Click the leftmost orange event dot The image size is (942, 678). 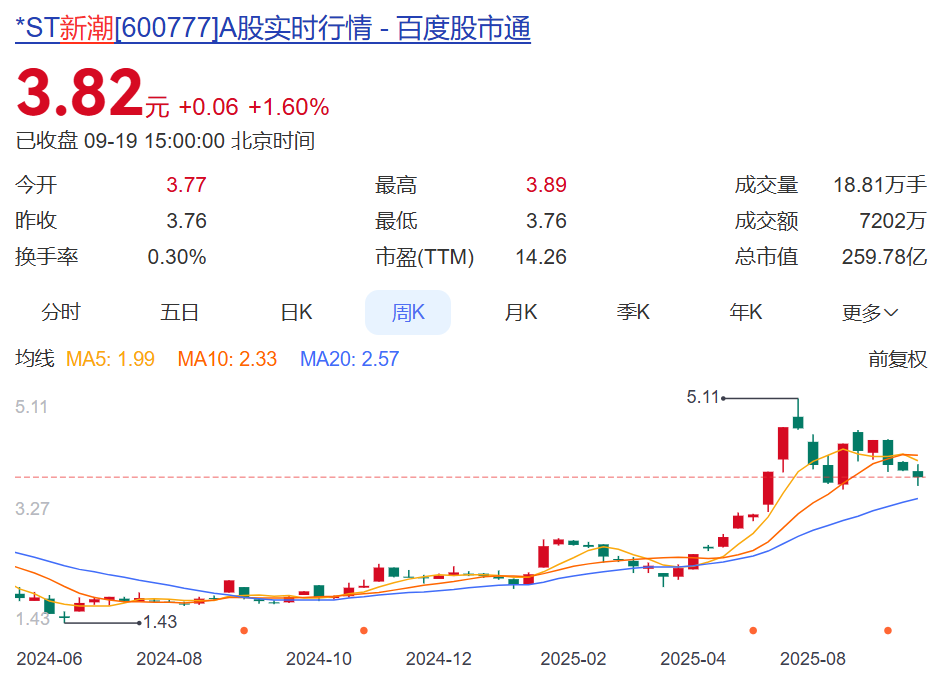pos(244,630)
